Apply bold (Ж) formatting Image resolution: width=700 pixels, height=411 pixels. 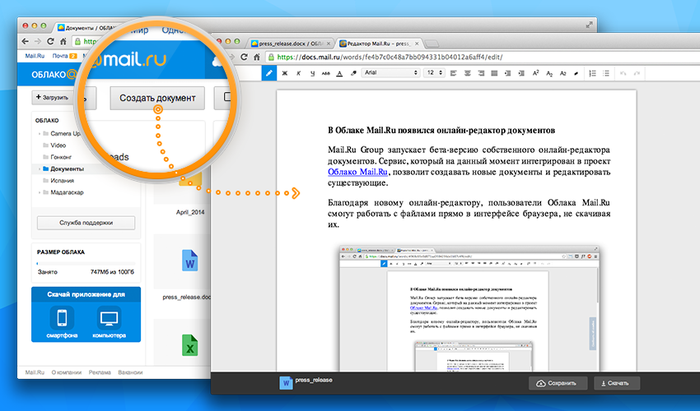click(284, 73)
